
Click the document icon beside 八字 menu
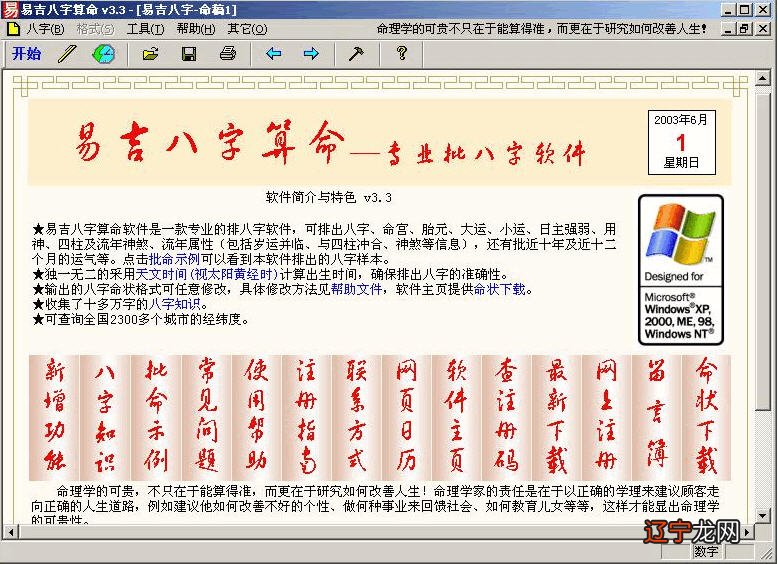[12, 29]
